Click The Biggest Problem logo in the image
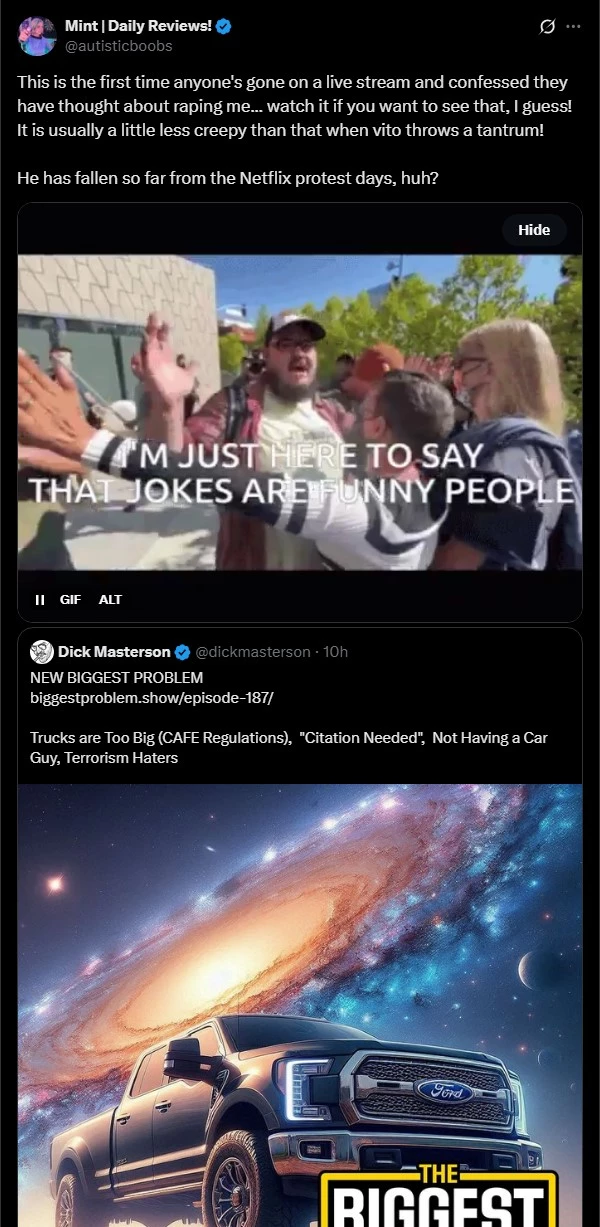 point(437,1194)
